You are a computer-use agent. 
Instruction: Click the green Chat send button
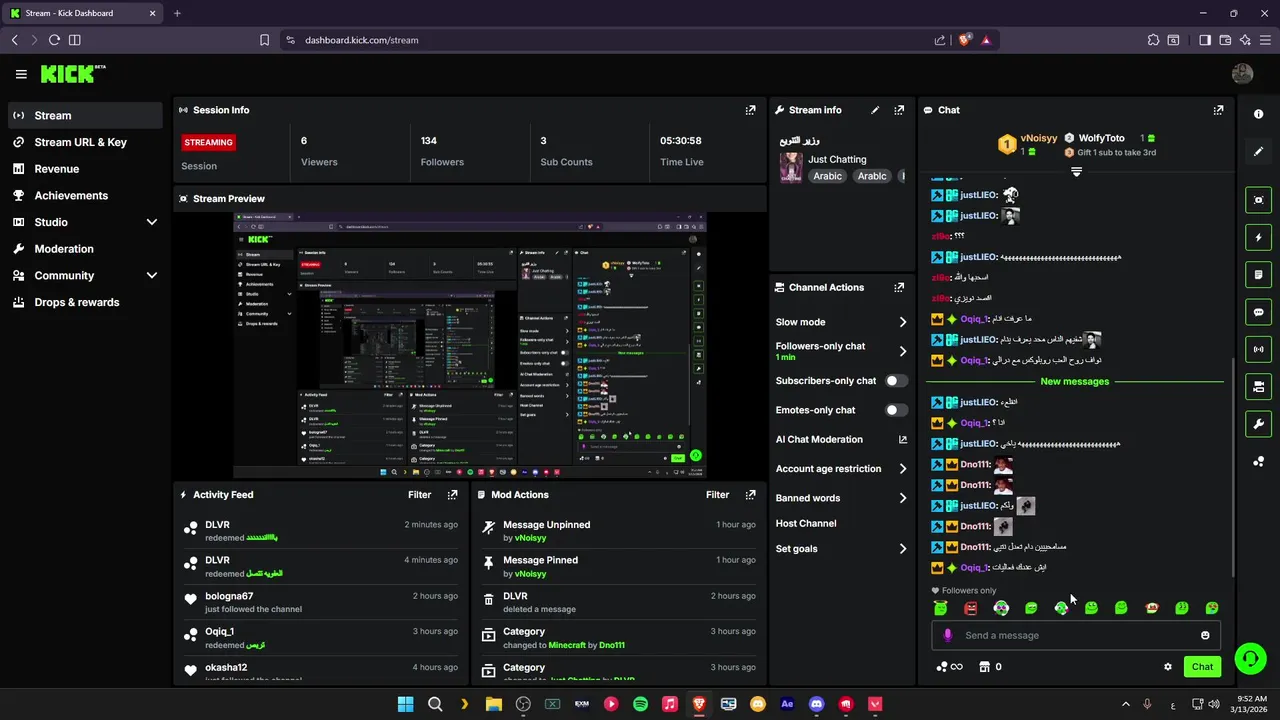(x=1202, y=667)
